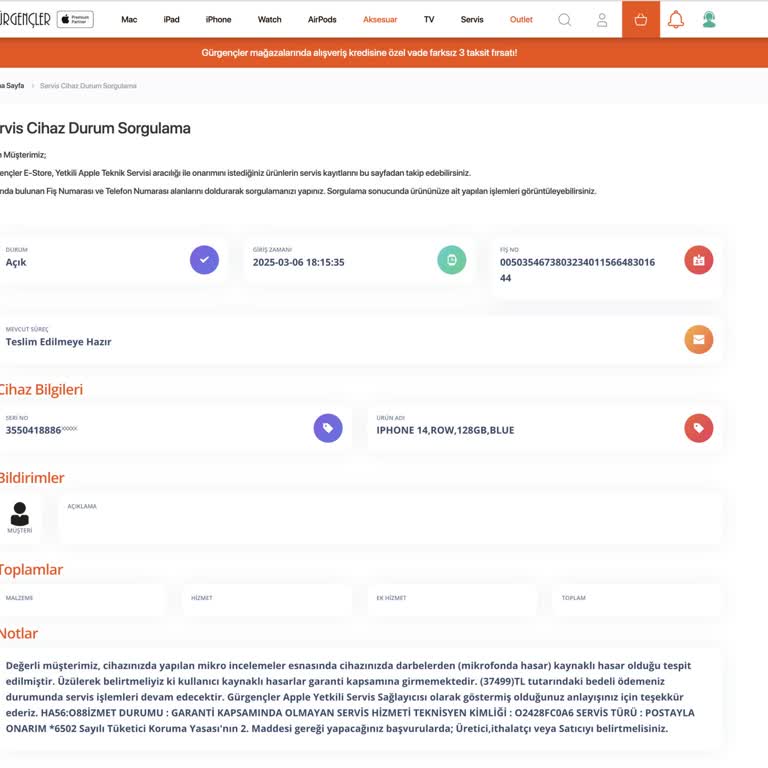Viewport: 768px width, 768px height.
Task: Open the iPad menu
Action: pos(171,20)
